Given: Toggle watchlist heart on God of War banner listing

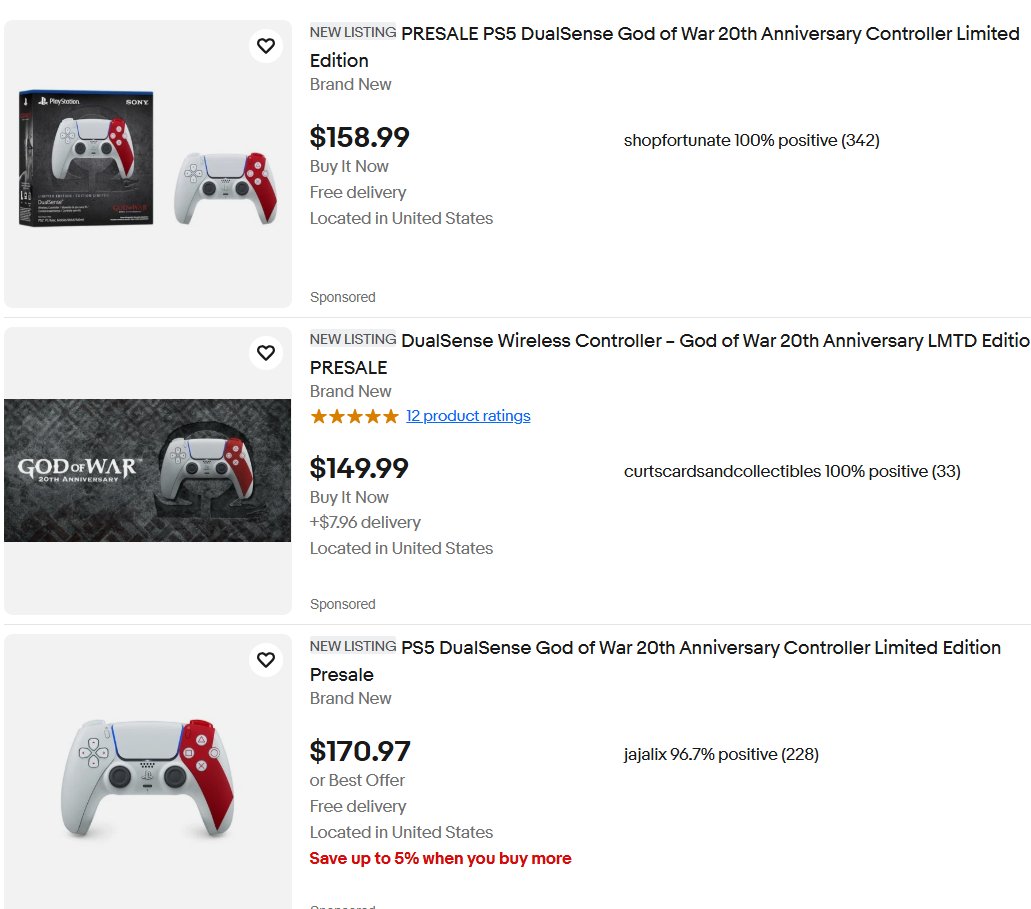Looking at the screenshot, I should click(x=266, y=353).
